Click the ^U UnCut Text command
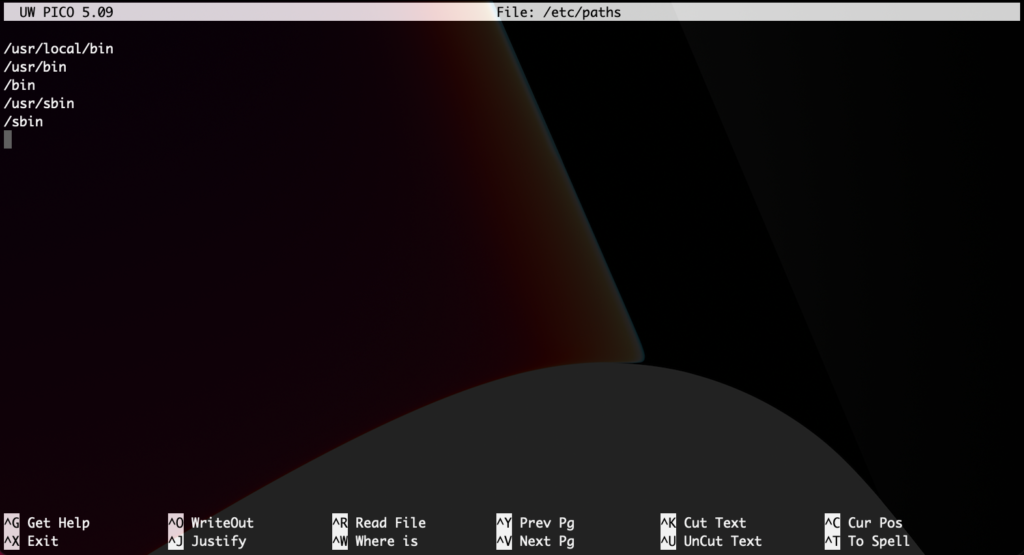Viewport: 1024px width, 555px height. tap(711, 541)
